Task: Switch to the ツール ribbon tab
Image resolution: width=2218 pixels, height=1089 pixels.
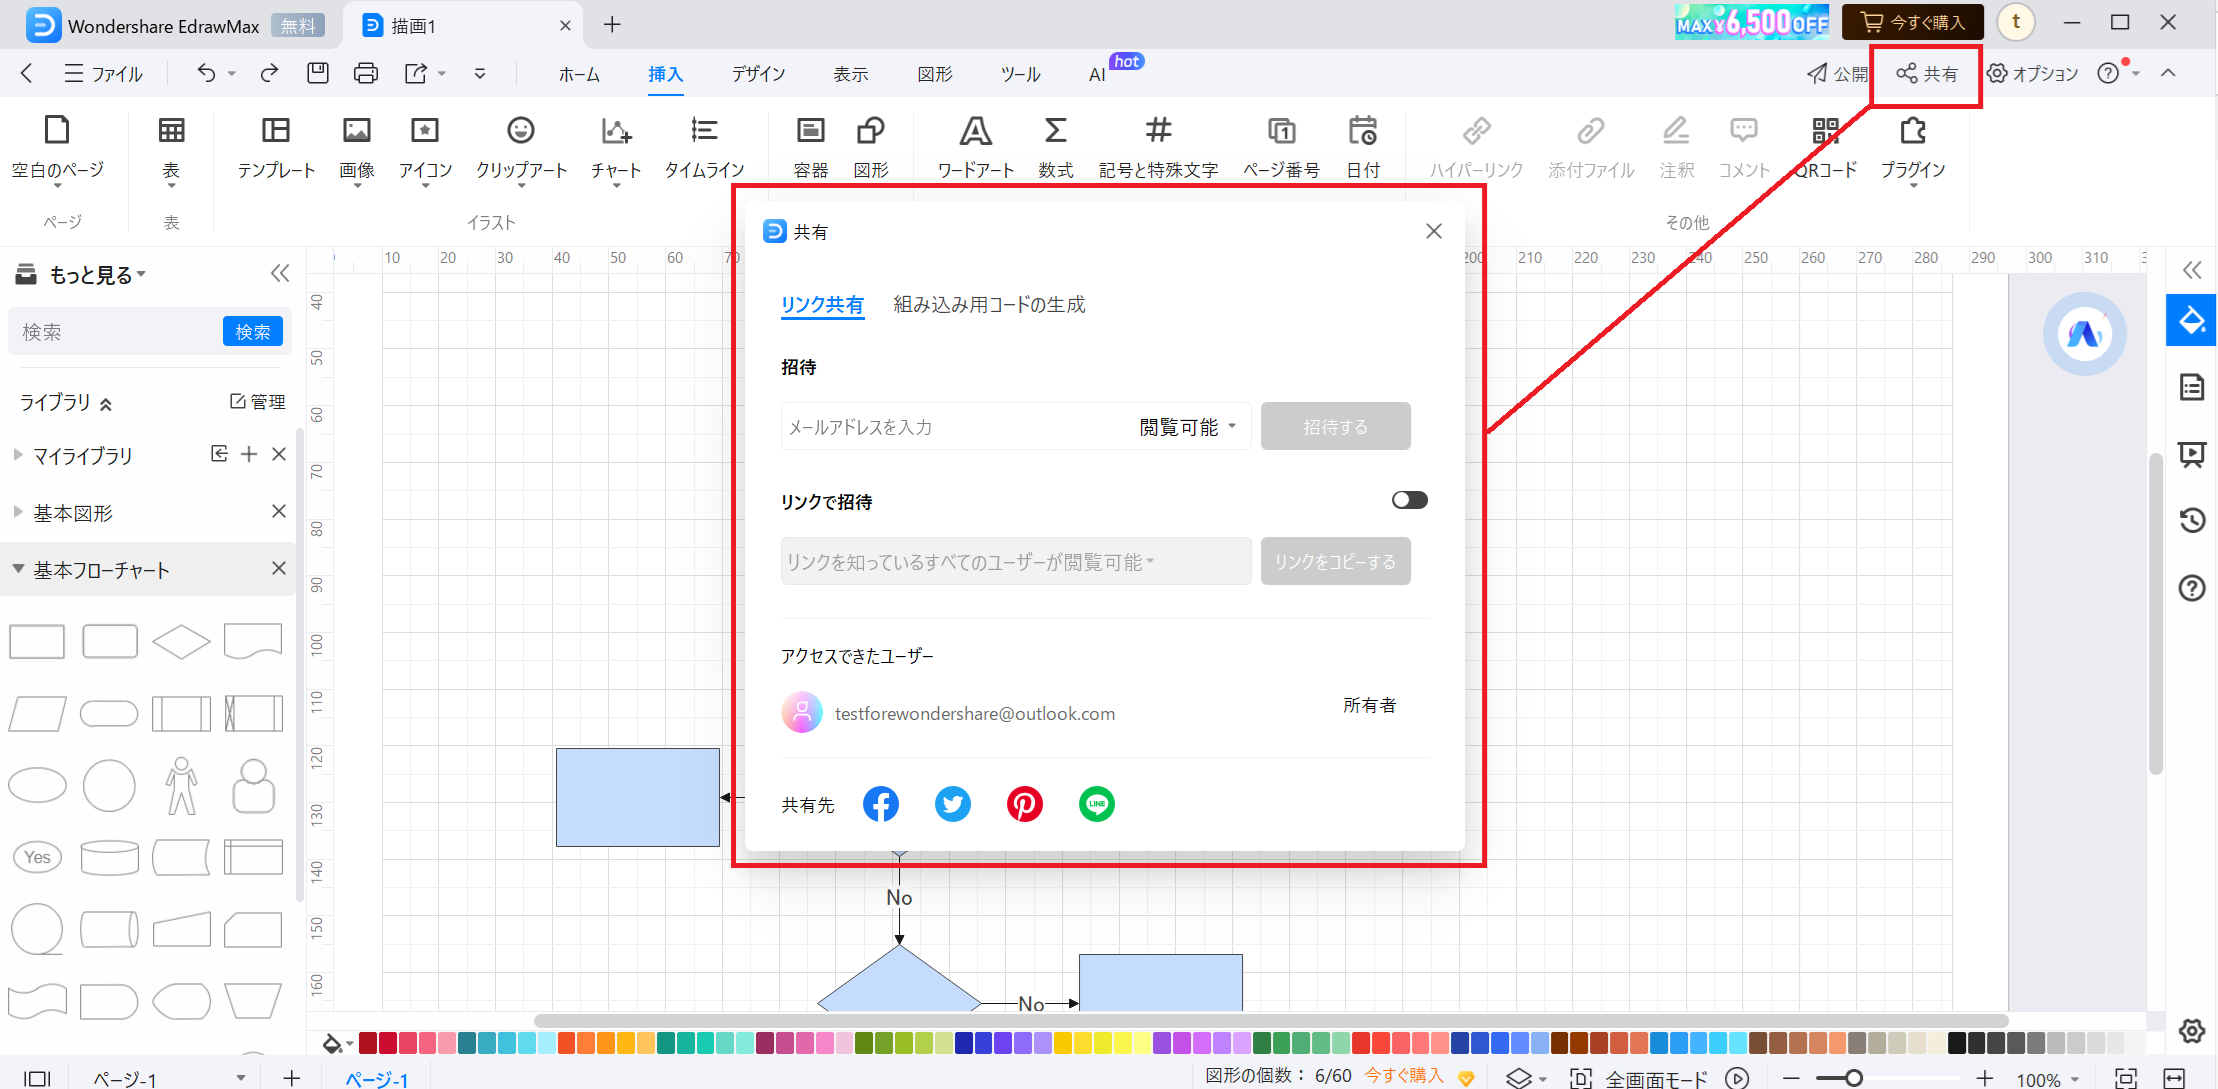Action: point(1020,74)
